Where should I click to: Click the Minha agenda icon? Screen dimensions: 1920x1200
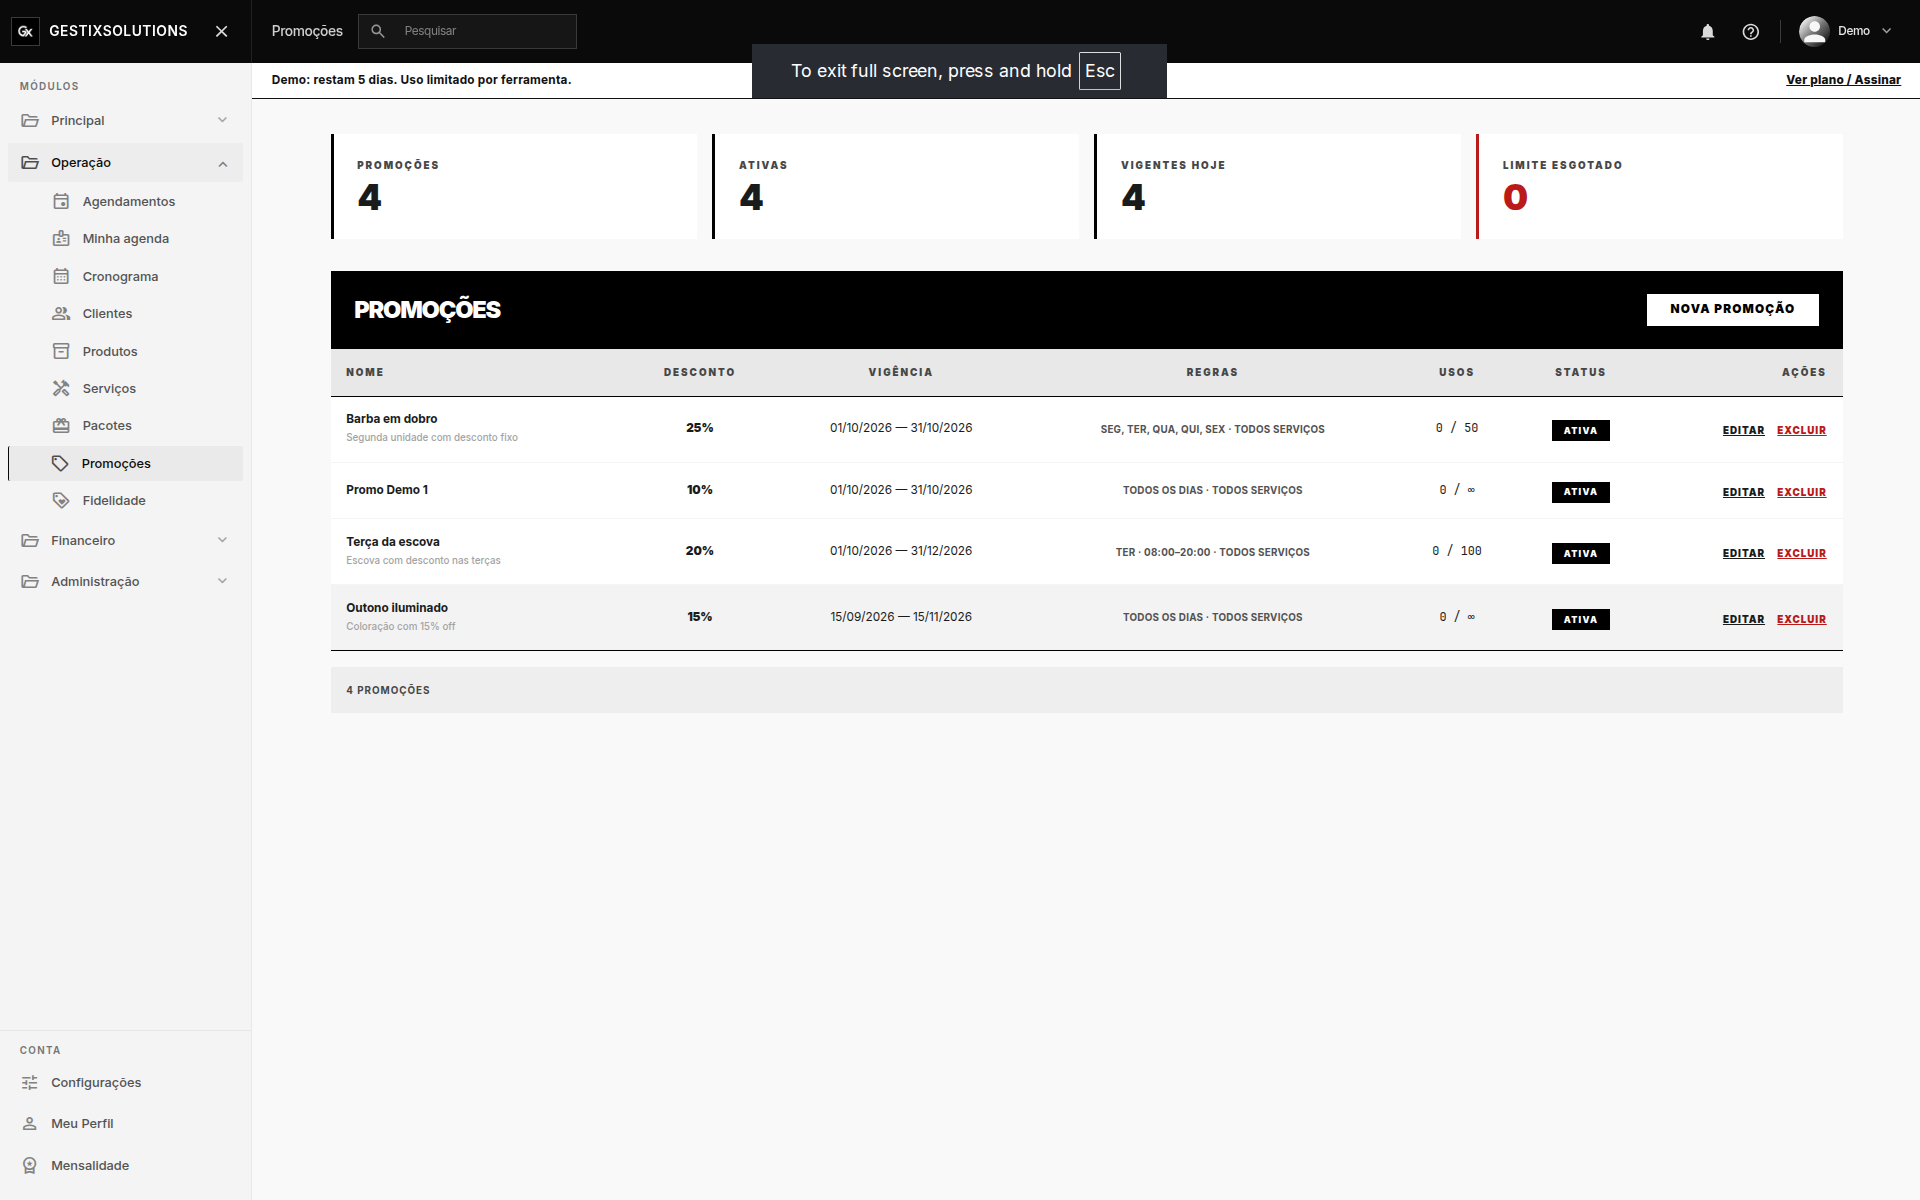pyautogui.click(x=61, y=238)
